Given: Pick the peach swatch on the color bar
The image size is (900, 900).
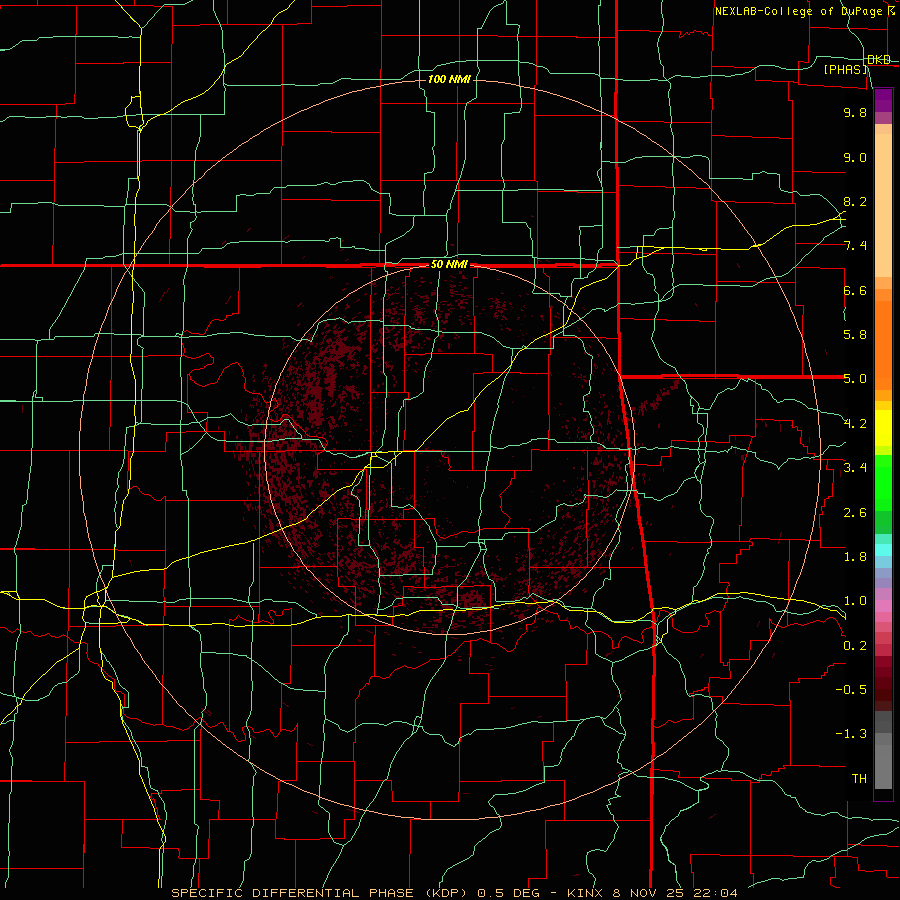Looking at the screenshot, I should coord(883,205).
